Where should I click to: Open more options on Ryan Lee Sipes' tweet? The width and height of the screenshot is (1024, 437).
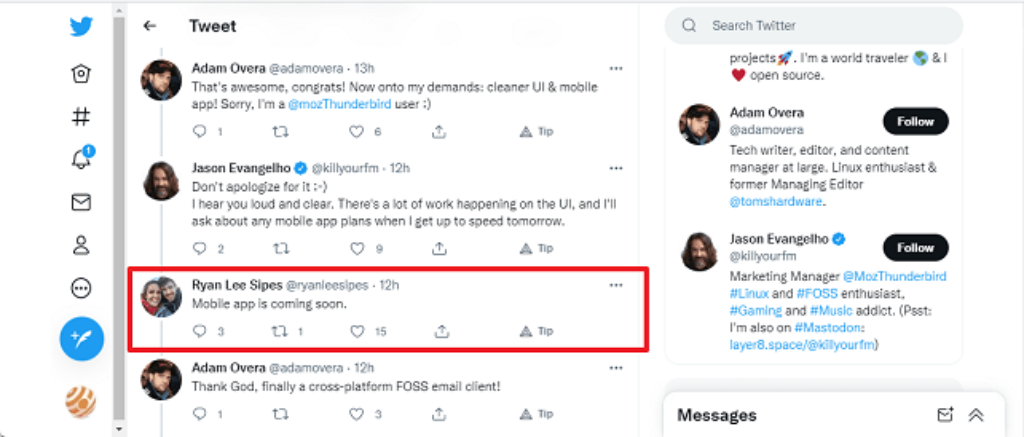pos(616,285)
